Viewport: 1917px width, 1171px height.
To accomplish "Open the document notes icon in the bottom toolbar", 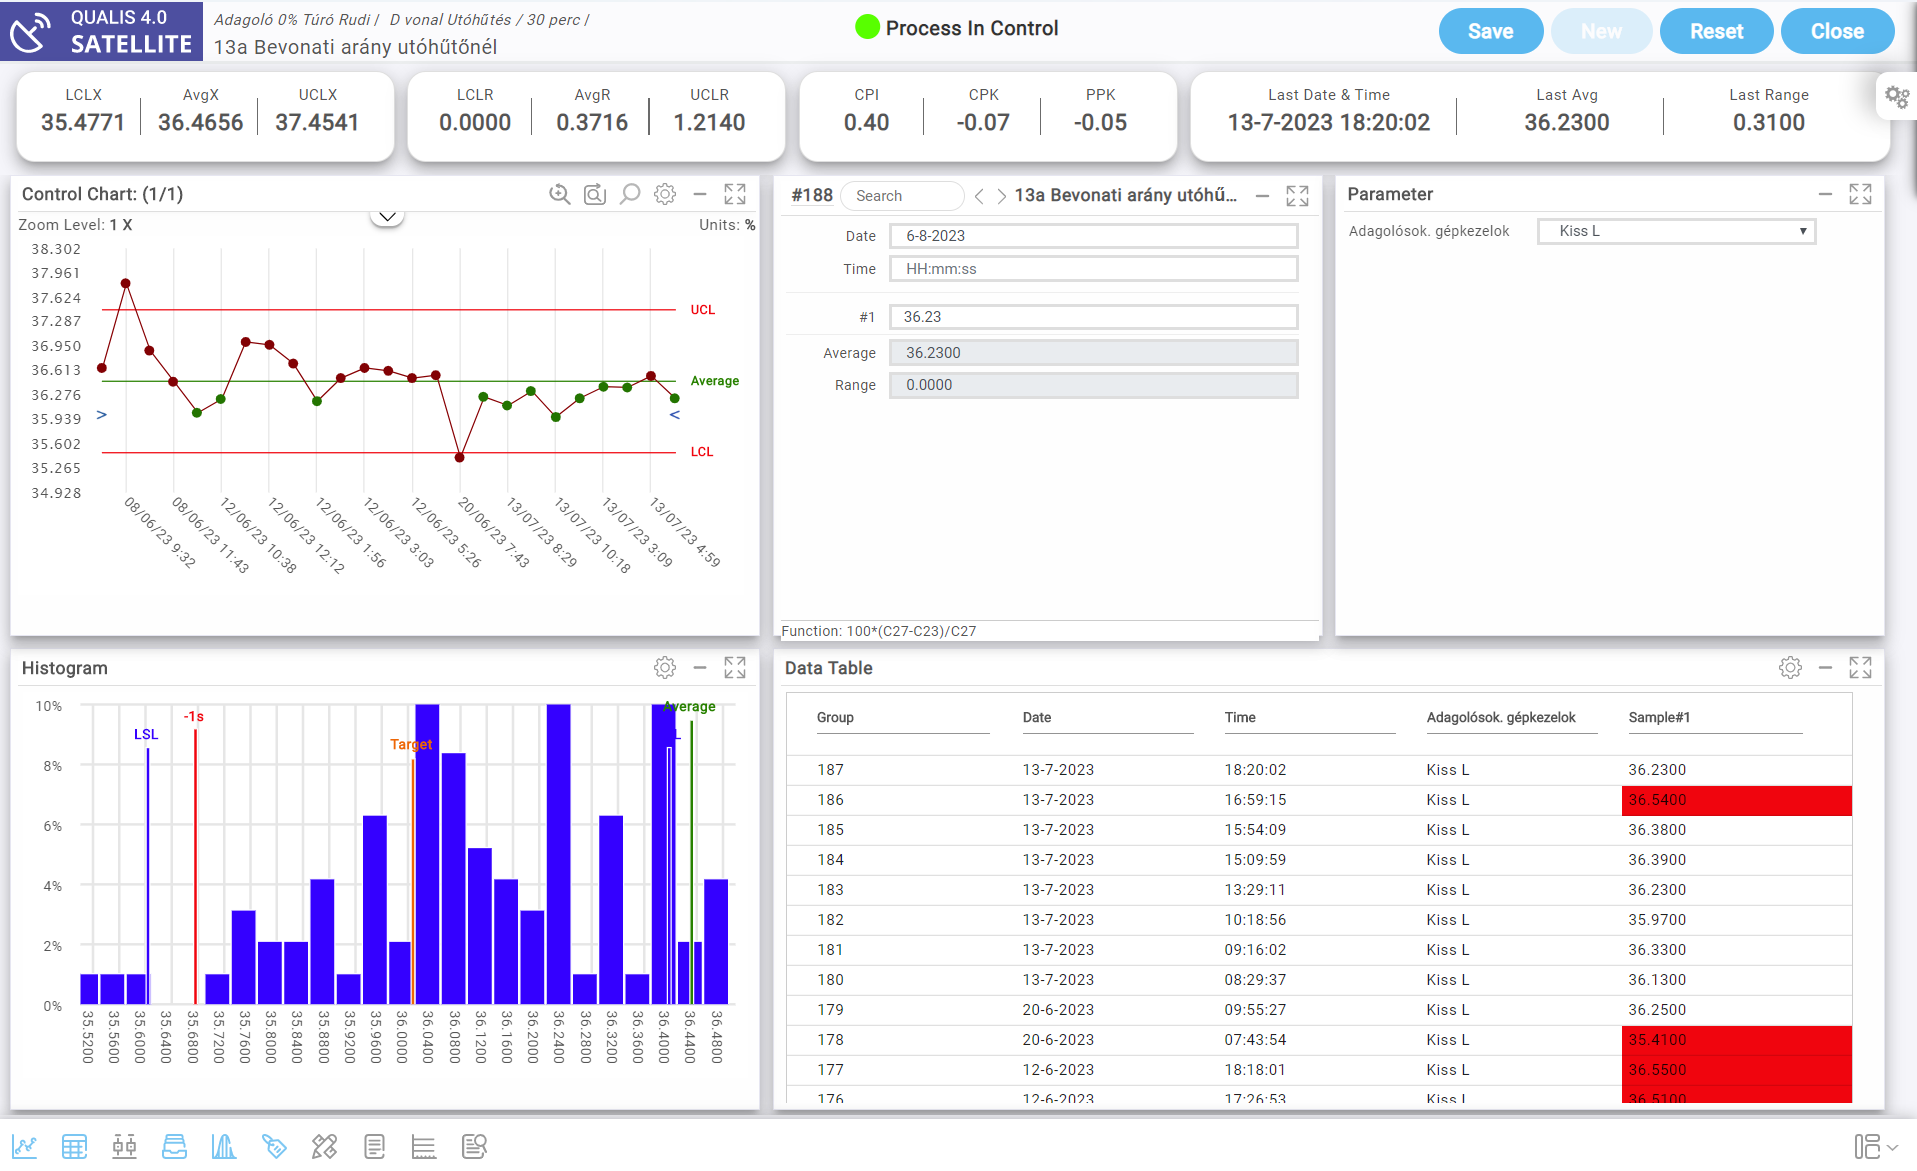I will click(x=375, y=1146).
